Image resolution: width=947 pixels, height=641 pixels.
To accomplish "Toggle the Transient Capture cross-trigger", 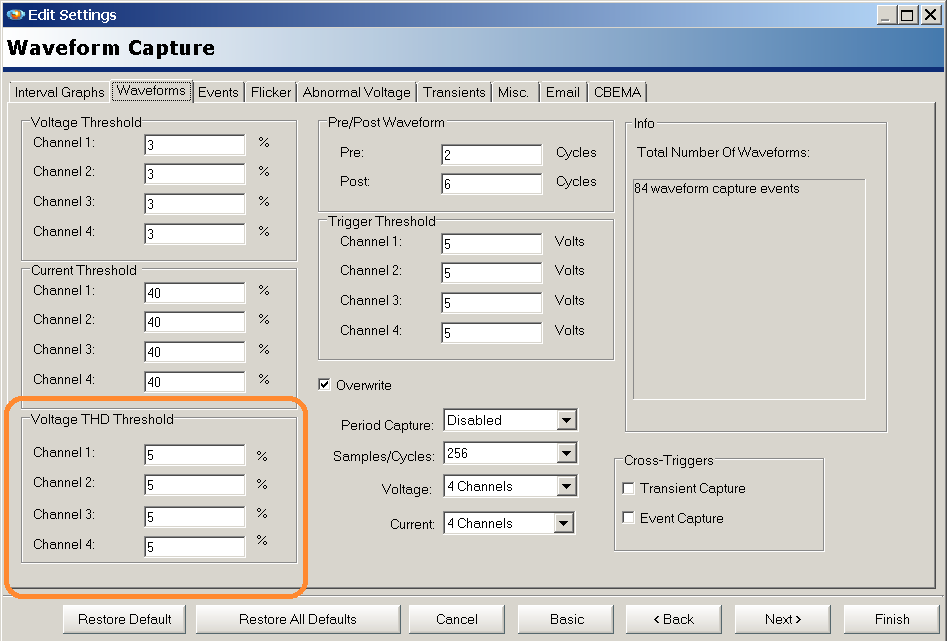I will [629, 489].
